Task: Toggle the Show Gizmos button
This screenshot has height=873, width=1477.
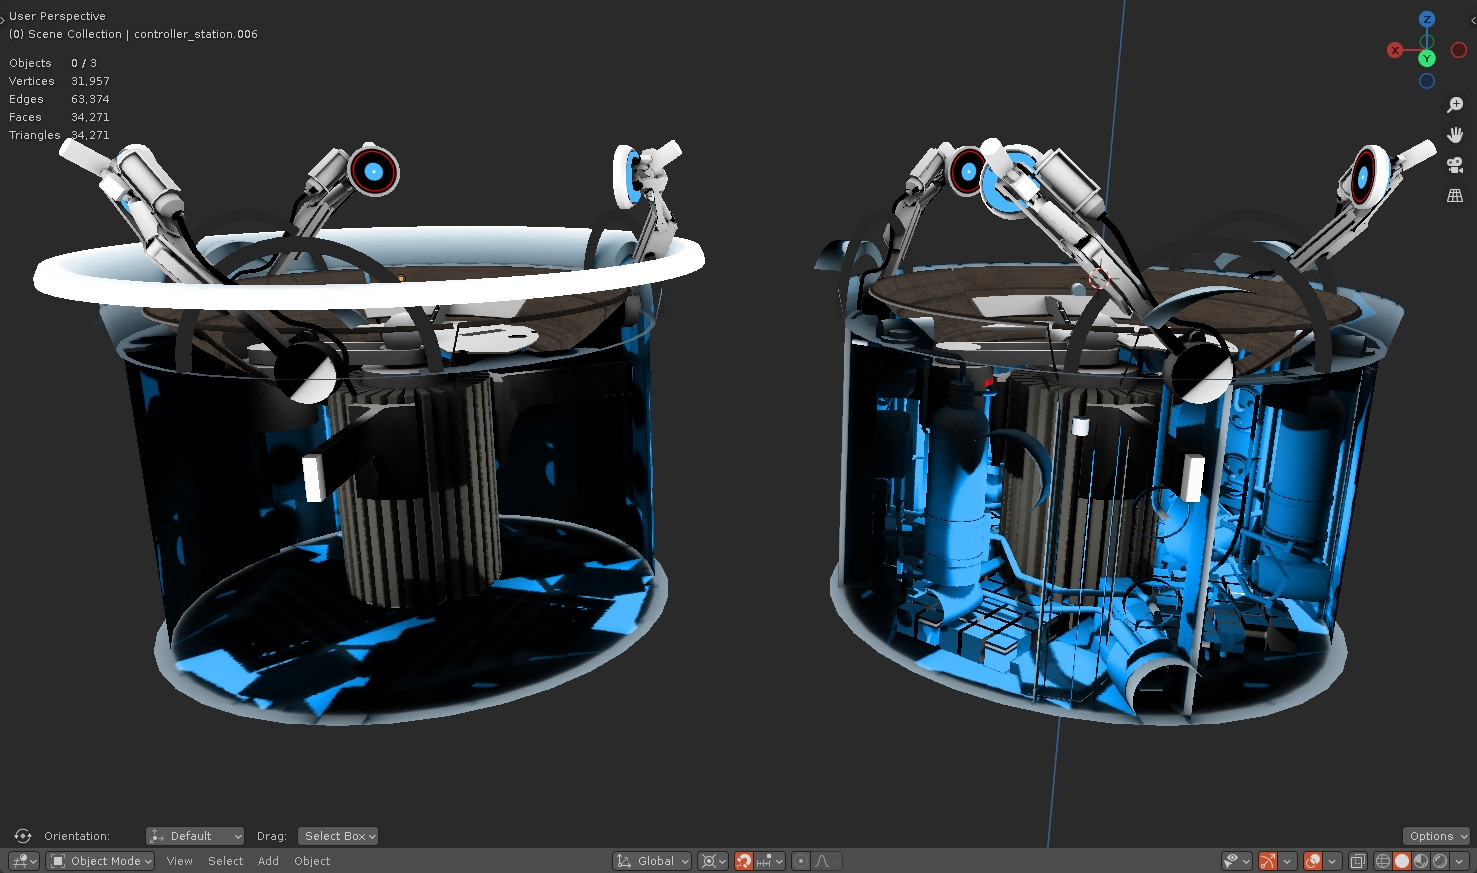Action: [x=1268, y=861]
